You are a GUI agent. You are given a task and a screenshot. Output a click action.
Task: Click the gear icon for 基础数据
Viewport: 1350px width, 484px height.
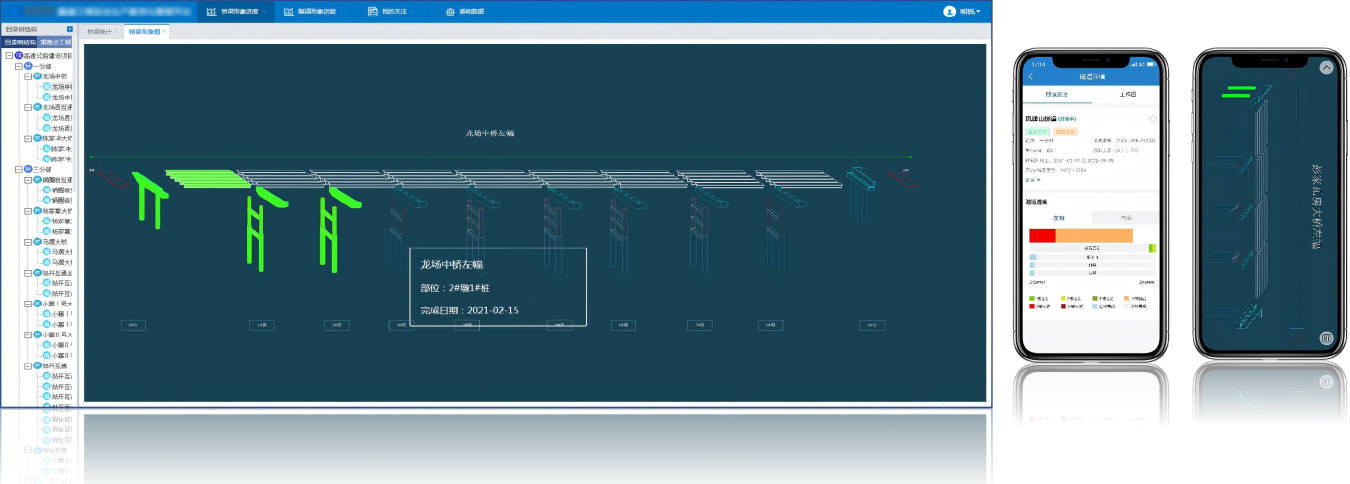(x=449, y=12)
